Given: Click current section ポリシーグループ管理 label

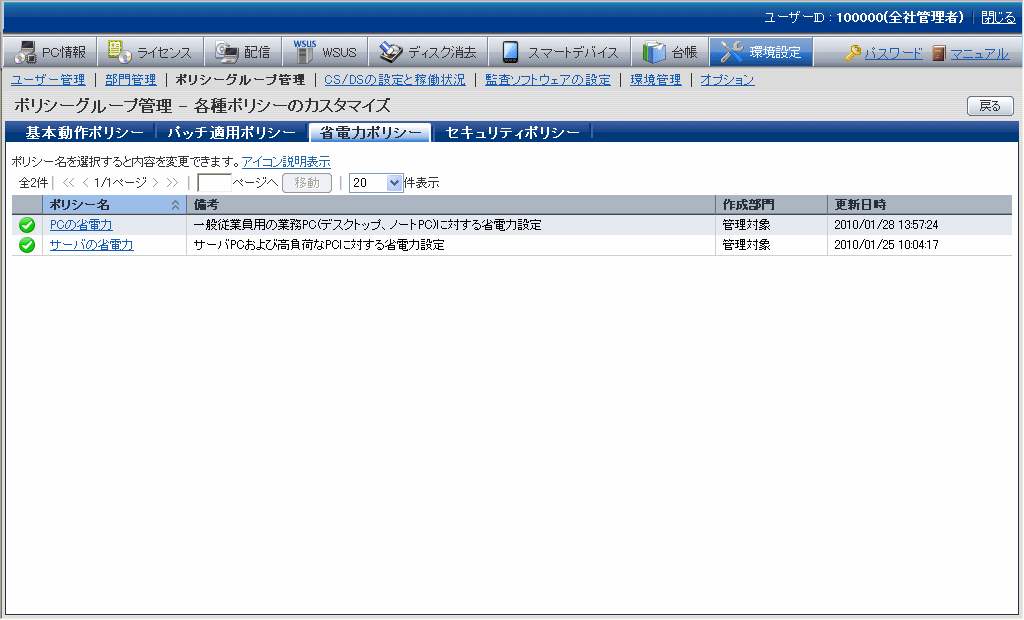Looking at the screenshot, I should pyautogui.click(x=240, y=80).
